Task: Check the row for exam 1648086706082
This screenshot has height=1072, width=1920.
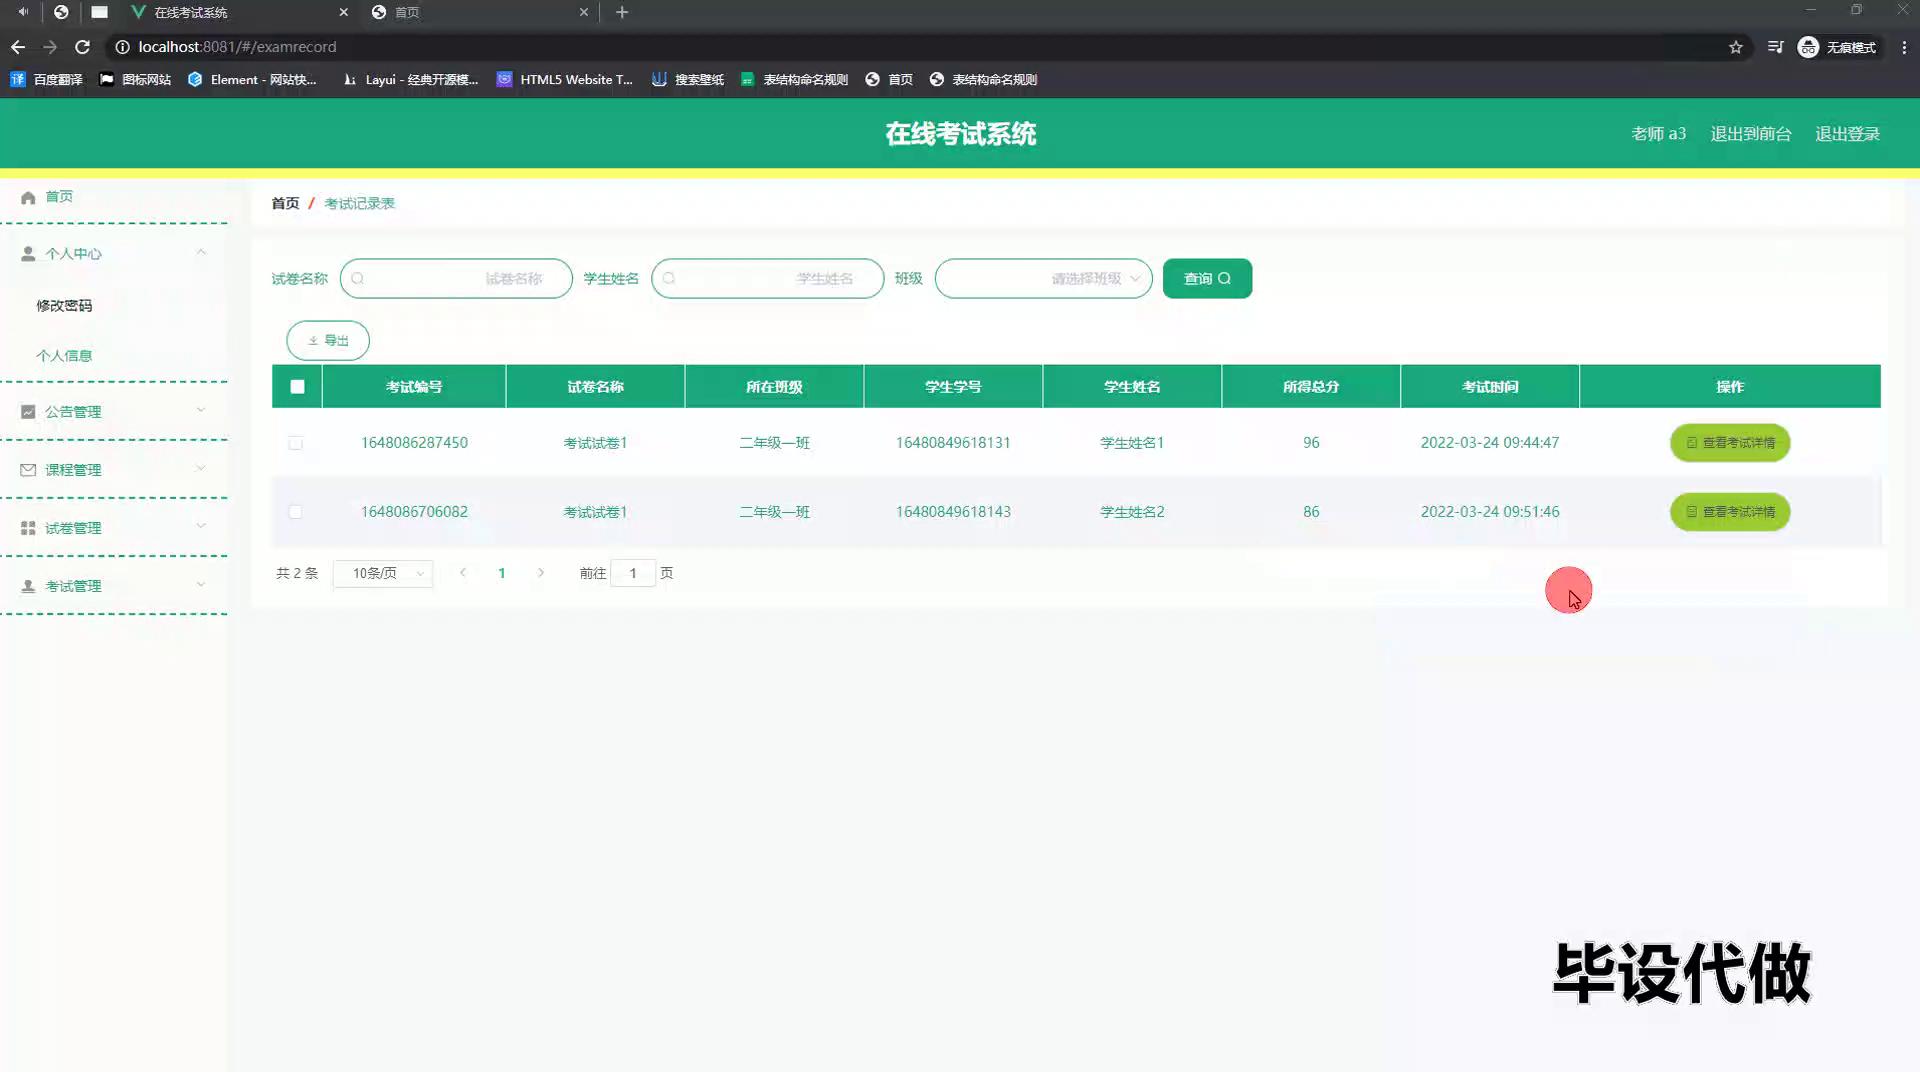Action: 296,512
